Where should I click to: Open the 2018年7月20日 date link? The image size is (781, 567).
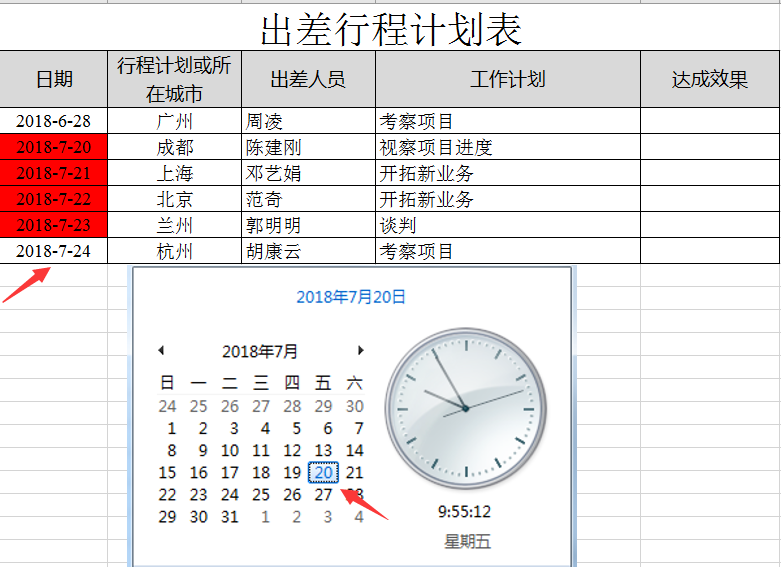pos(351,297)
